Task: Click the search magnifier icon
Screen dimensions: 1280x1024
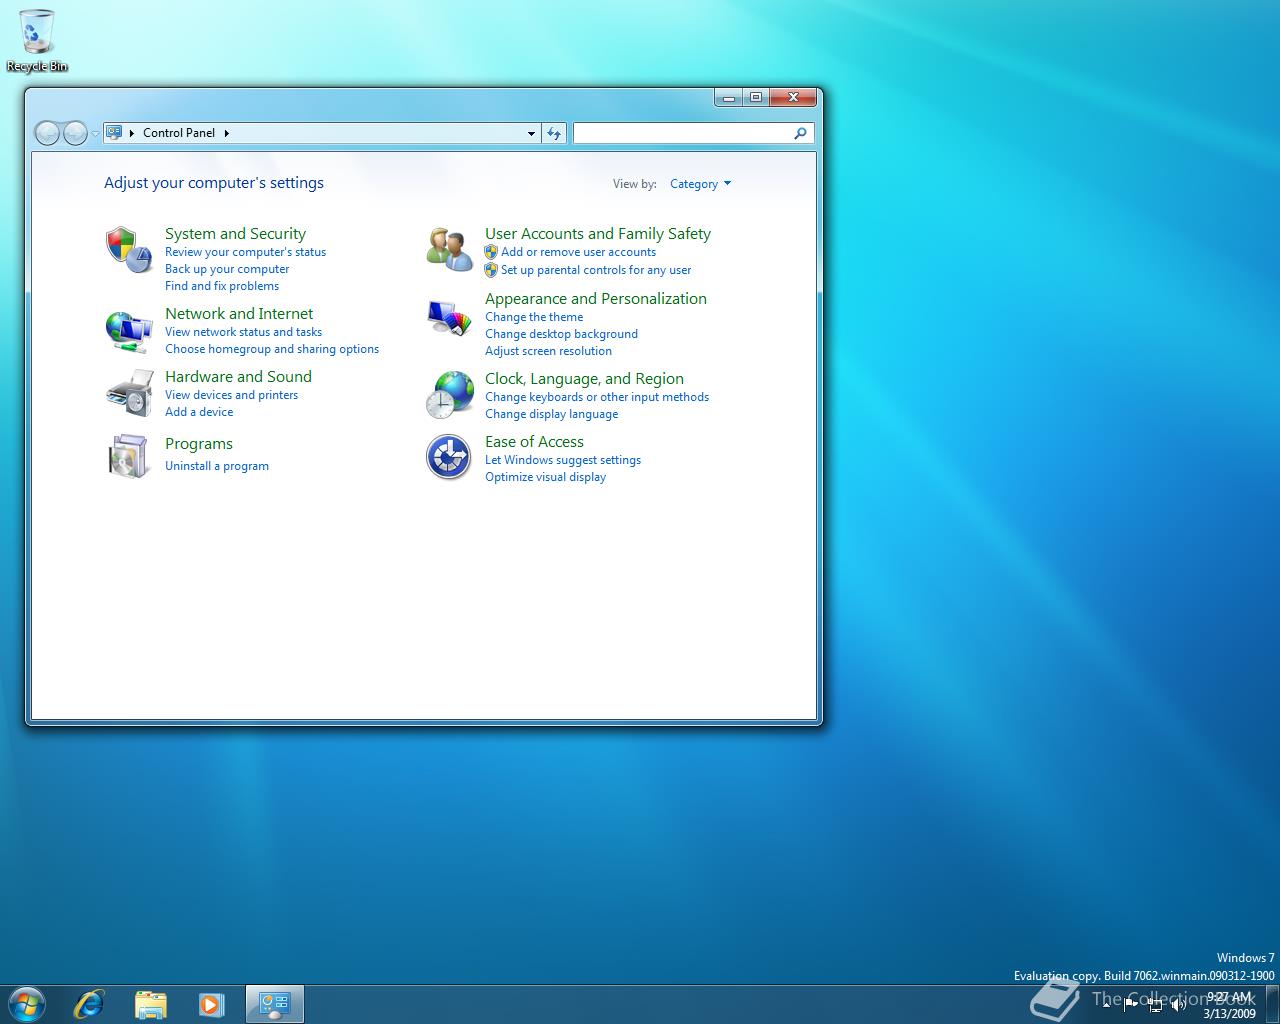Action: [x=800, y=133]
